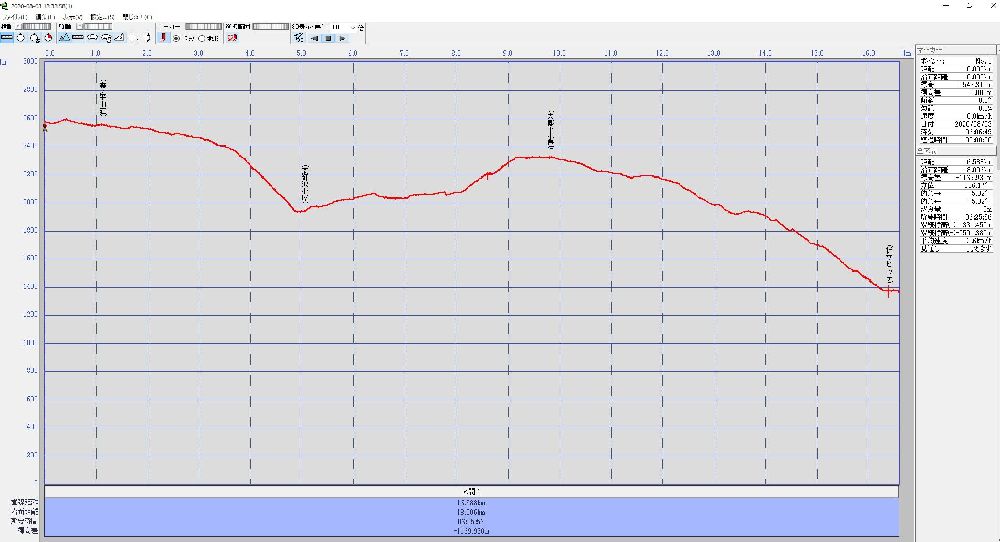The width and height of the screenshot is (1000, 542).
Task: Click the small icon at graph's top-right corner
Action: point(906,51)
